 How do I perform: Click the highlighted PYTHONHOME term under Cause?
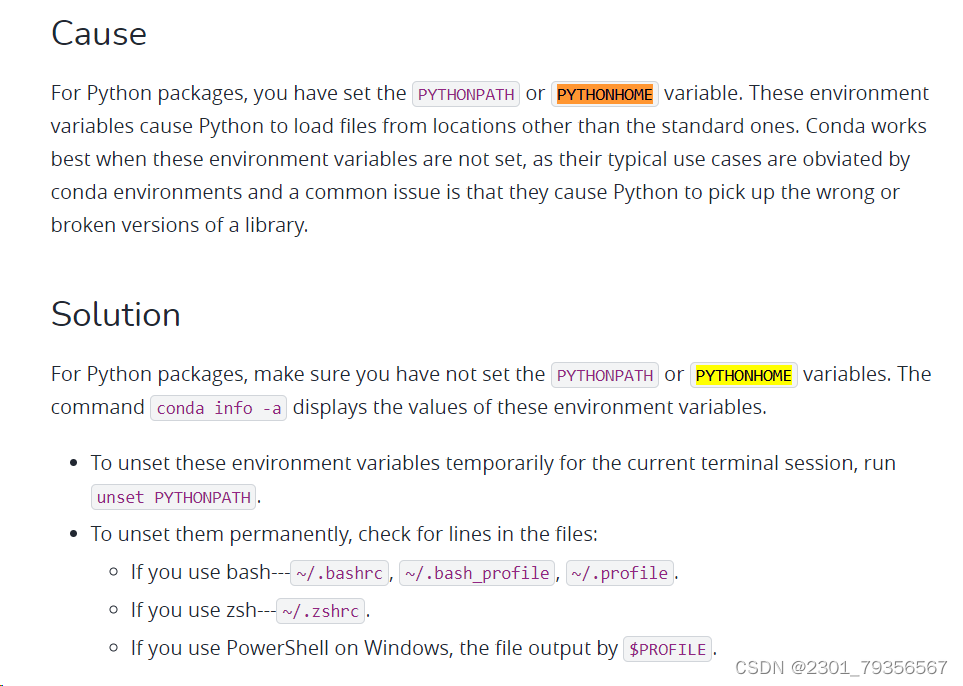604,93
